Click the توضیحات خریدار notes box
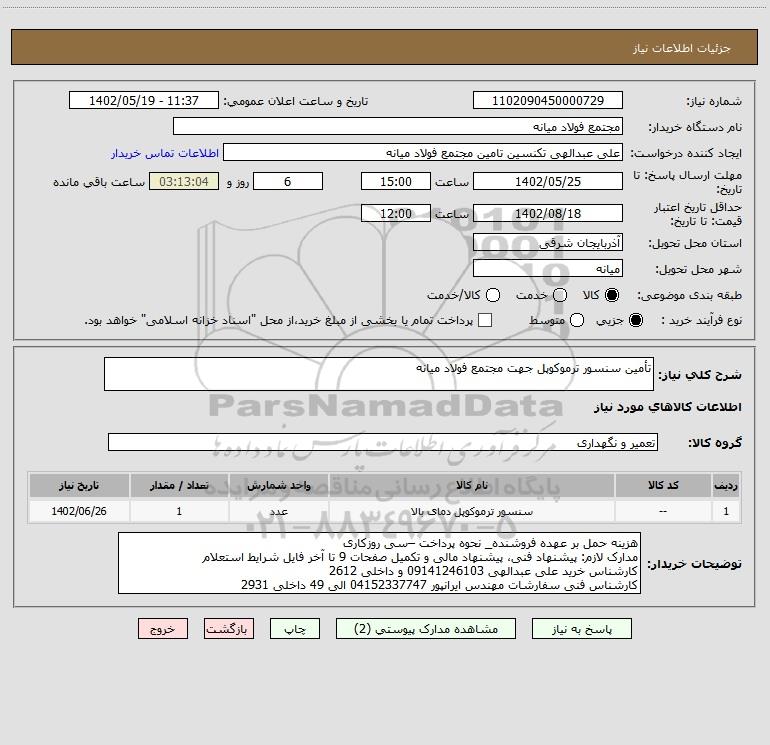This screenshot has width=770, height=745. [x=379, y=563]
